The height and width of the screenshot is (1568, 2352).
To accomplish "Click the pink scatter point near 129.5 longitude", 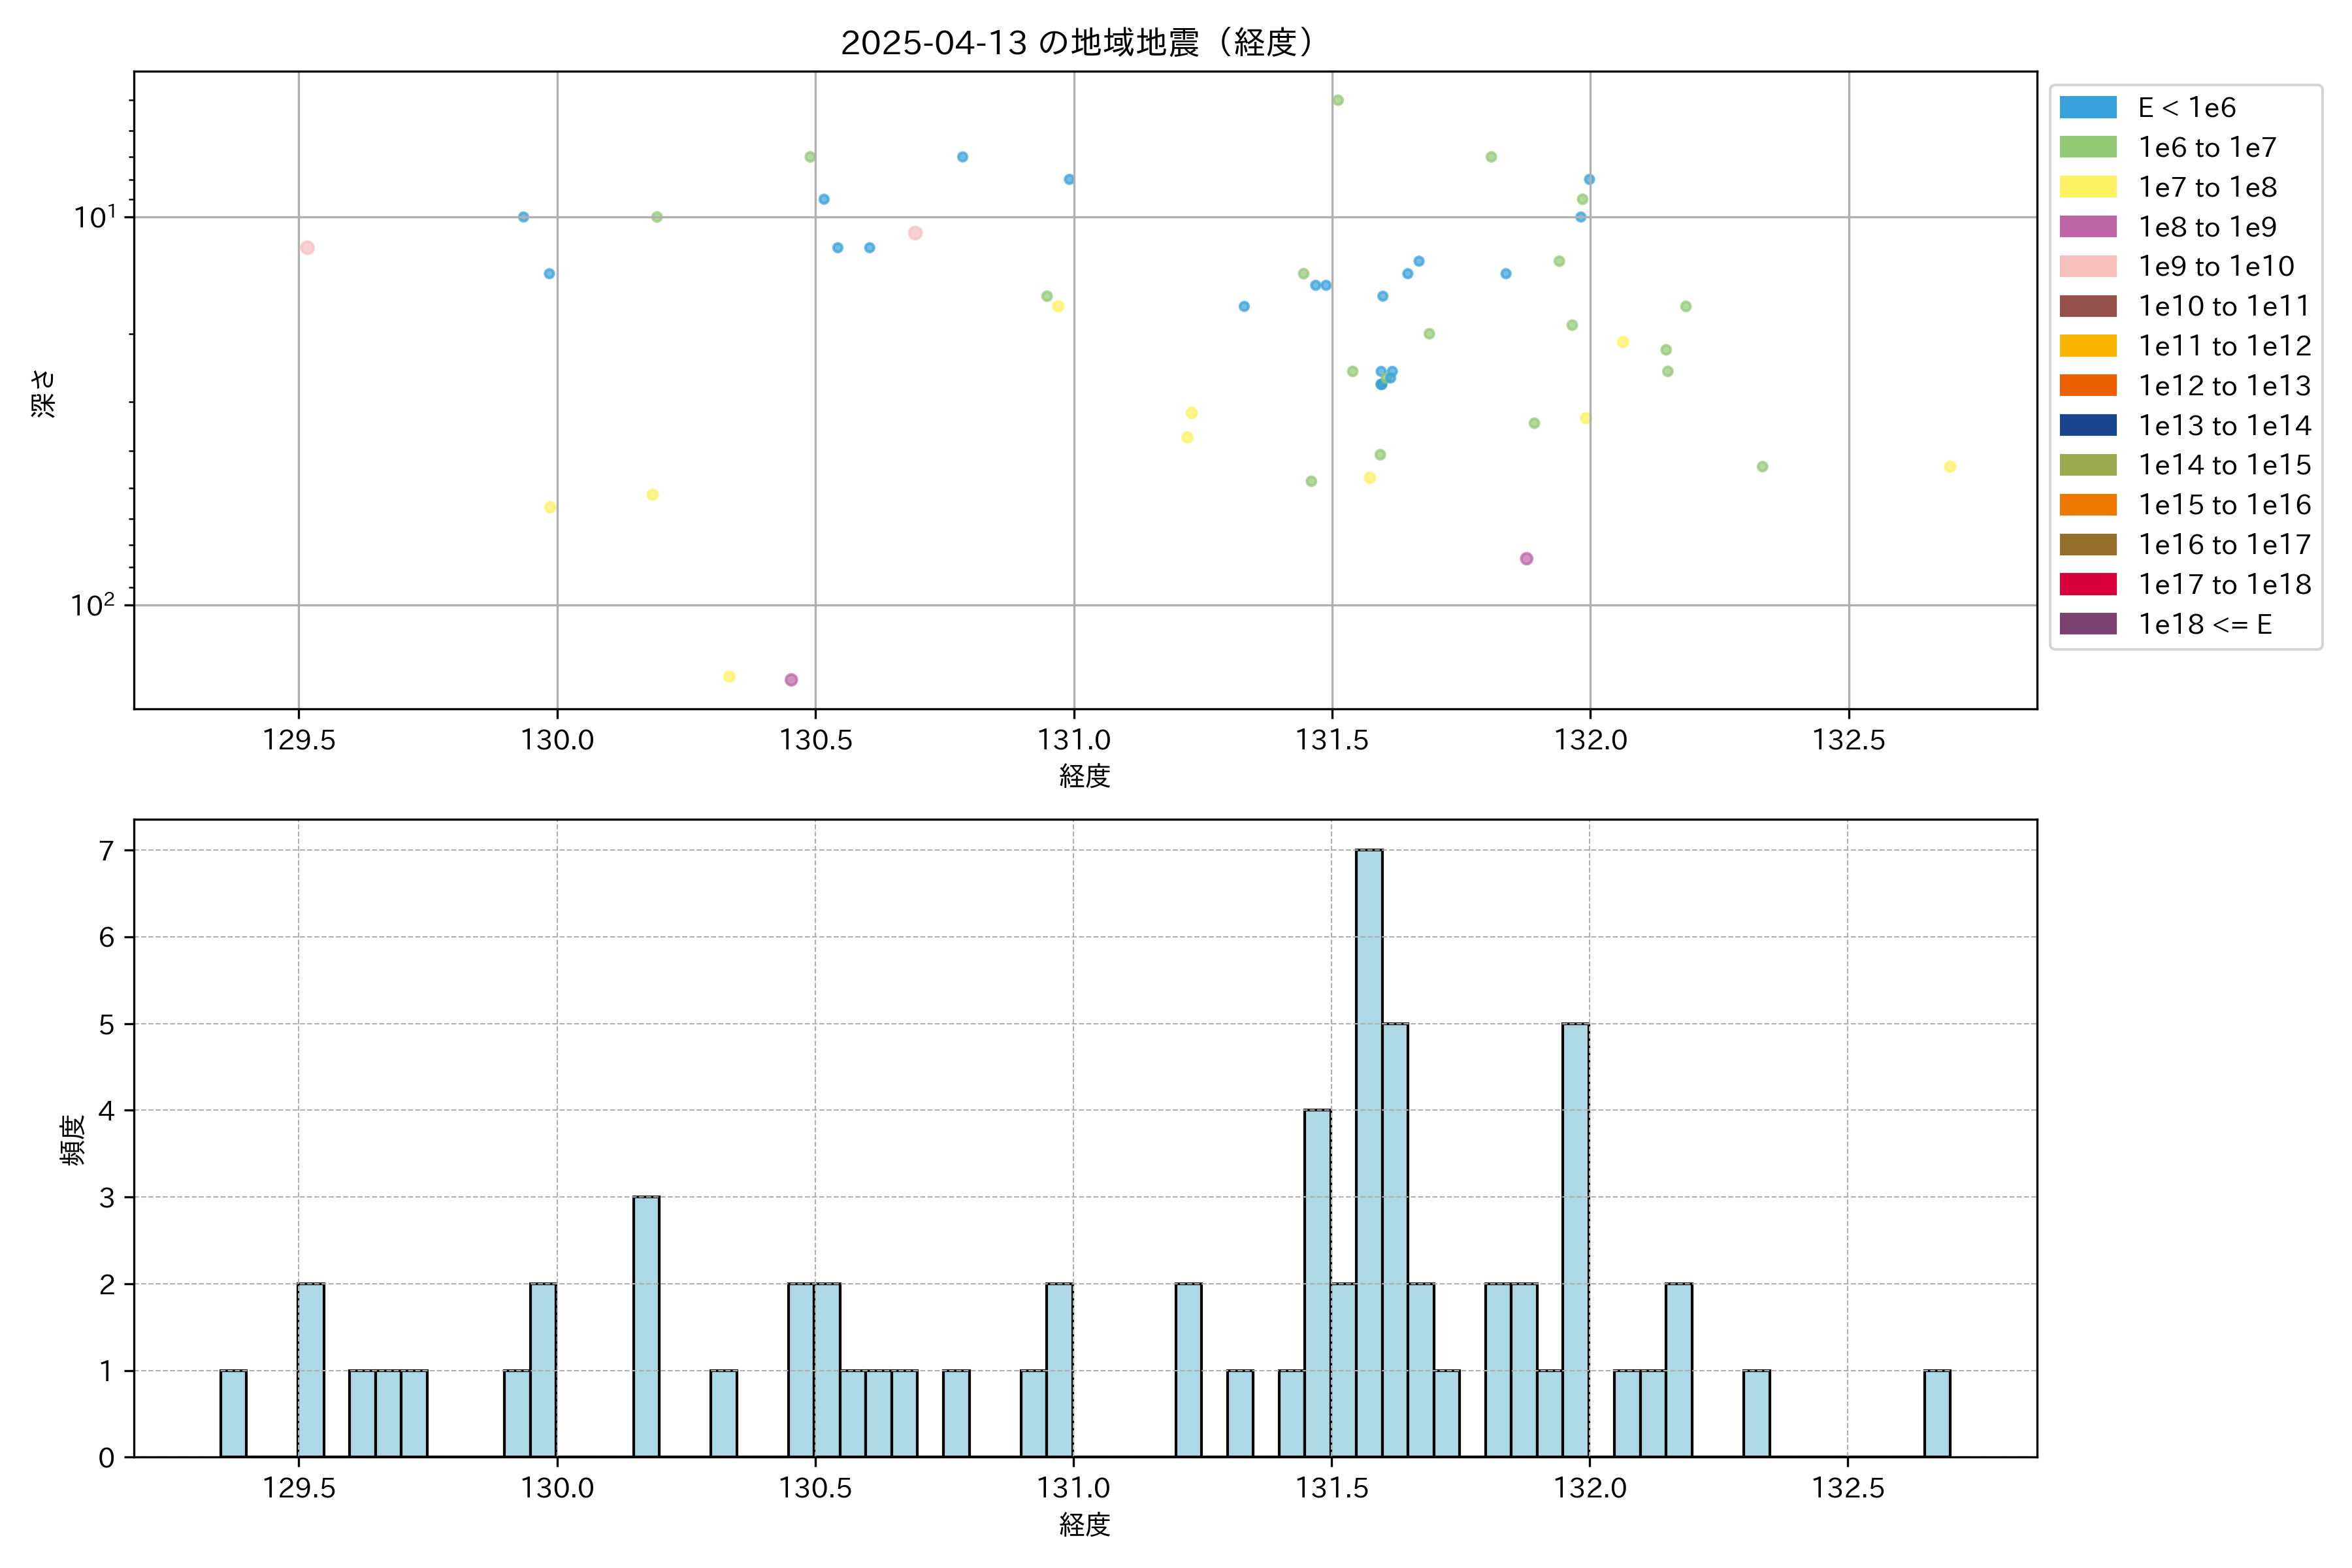I will point(307,248).
